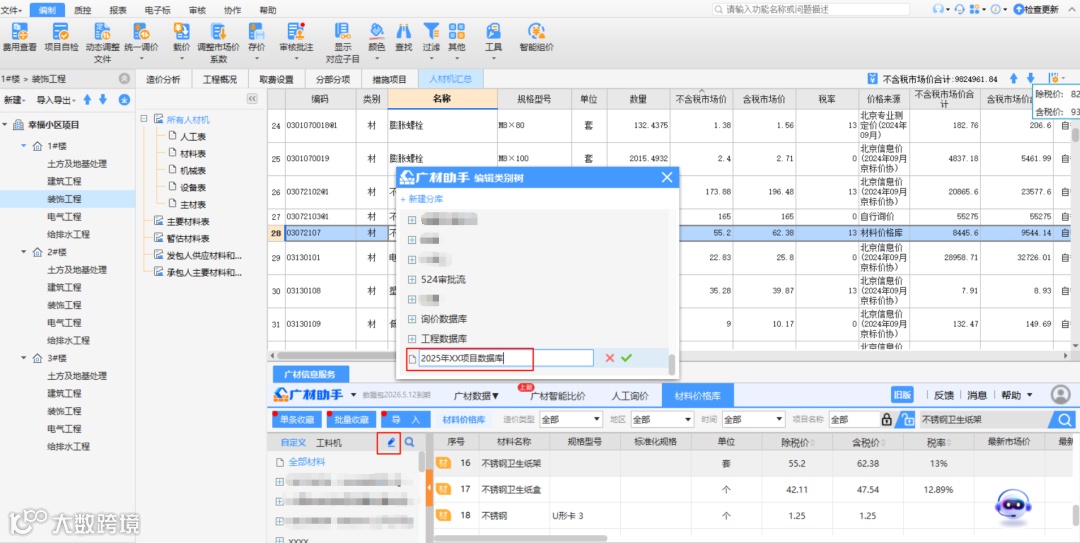Open the 分部分项 tab

[x=333, y=79]
